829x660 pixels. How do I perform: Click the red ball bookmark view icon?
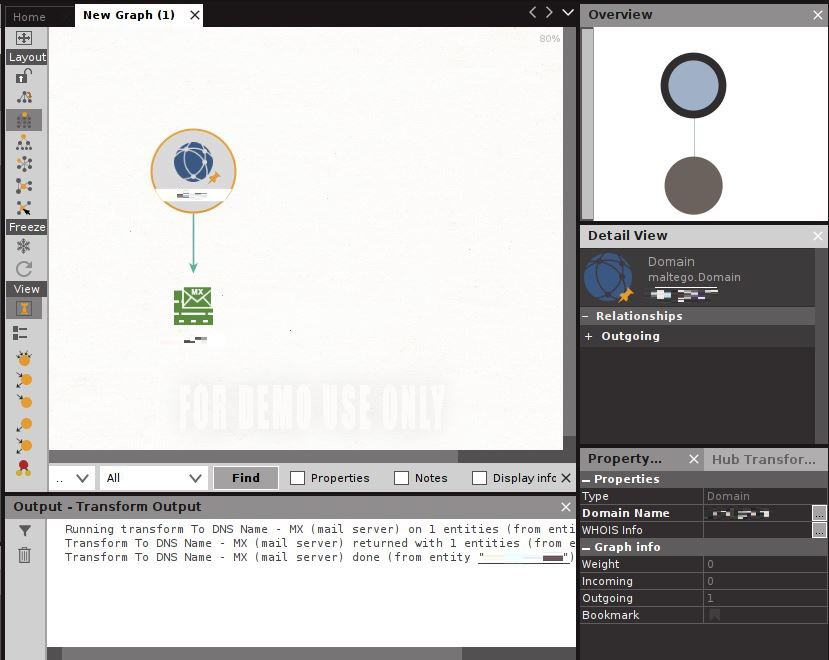click(24, 468)
